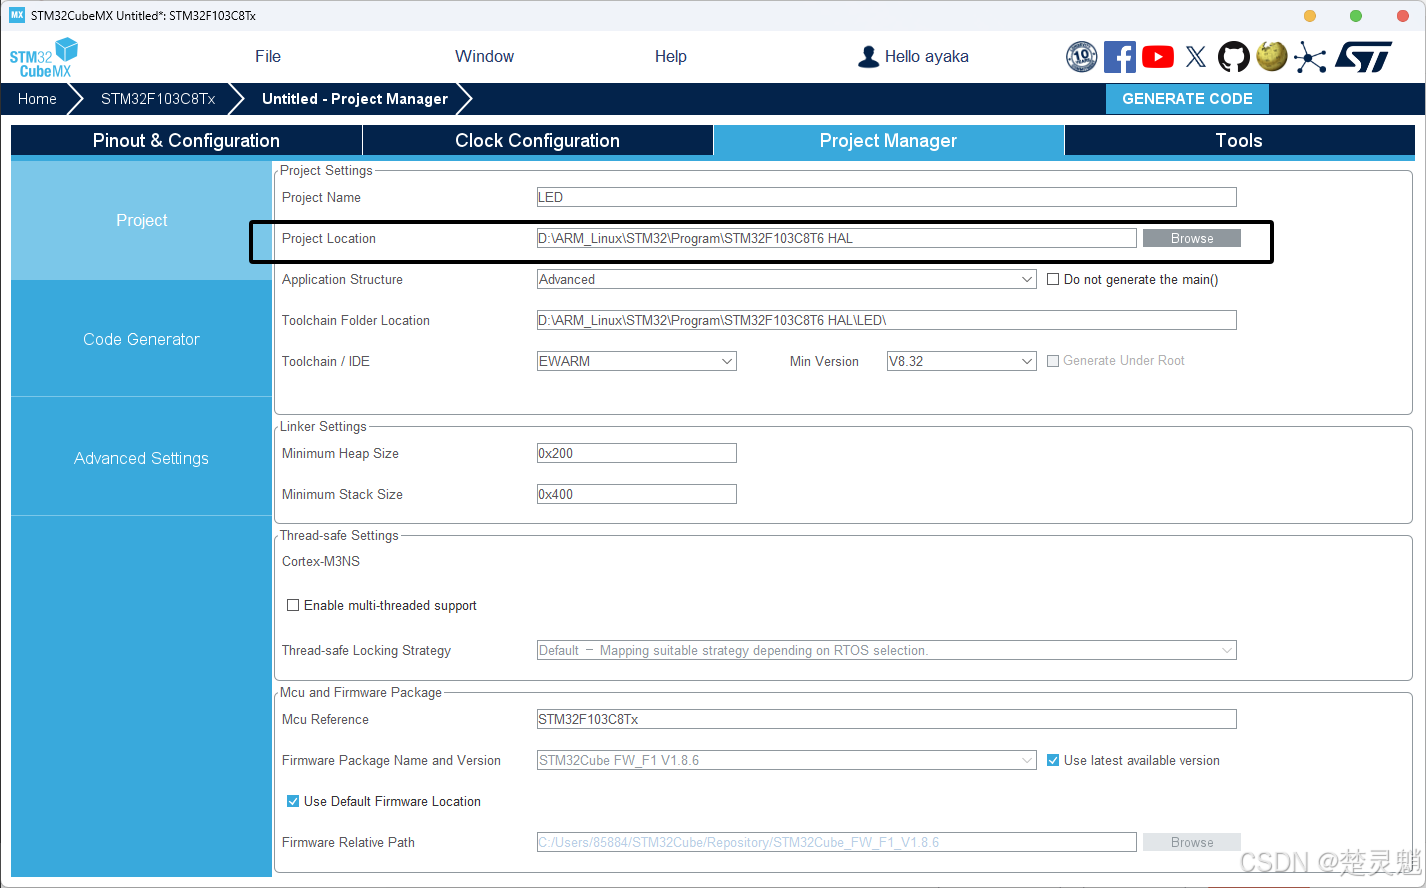The width and height of the screenshot is (1426, 888).
Task: Open the YouTube icon link
Action: 1158,57
